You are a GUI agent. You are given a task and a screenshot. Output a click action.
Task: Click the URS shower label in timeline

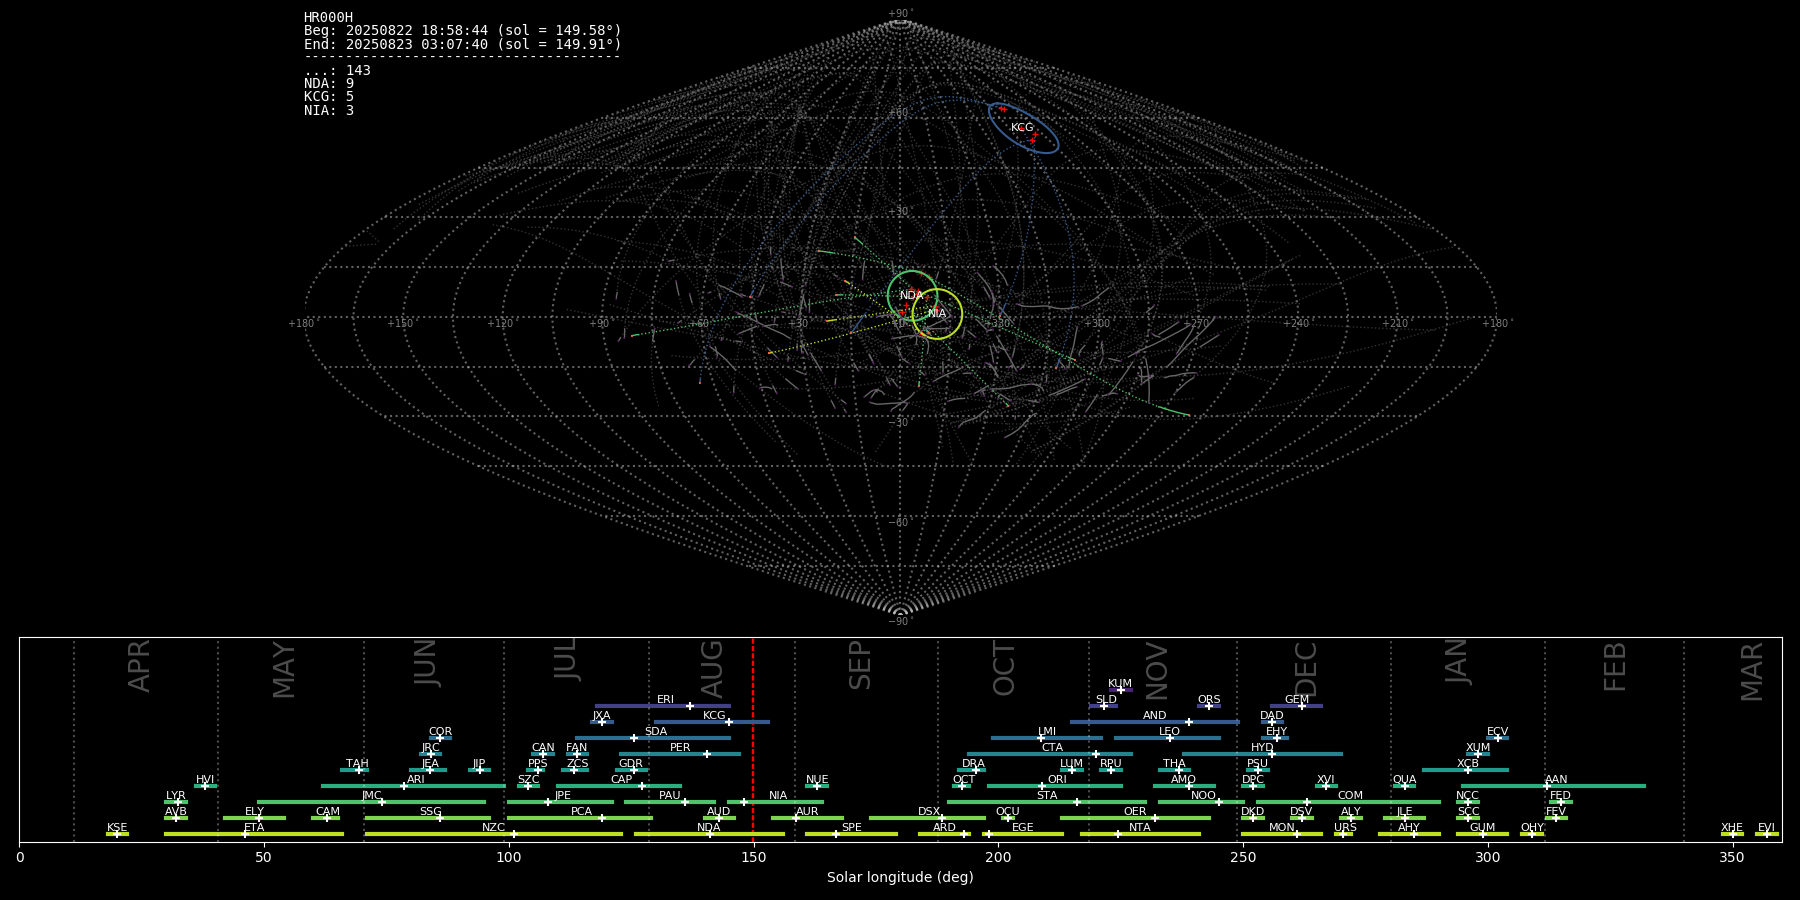click(1346, 828)
